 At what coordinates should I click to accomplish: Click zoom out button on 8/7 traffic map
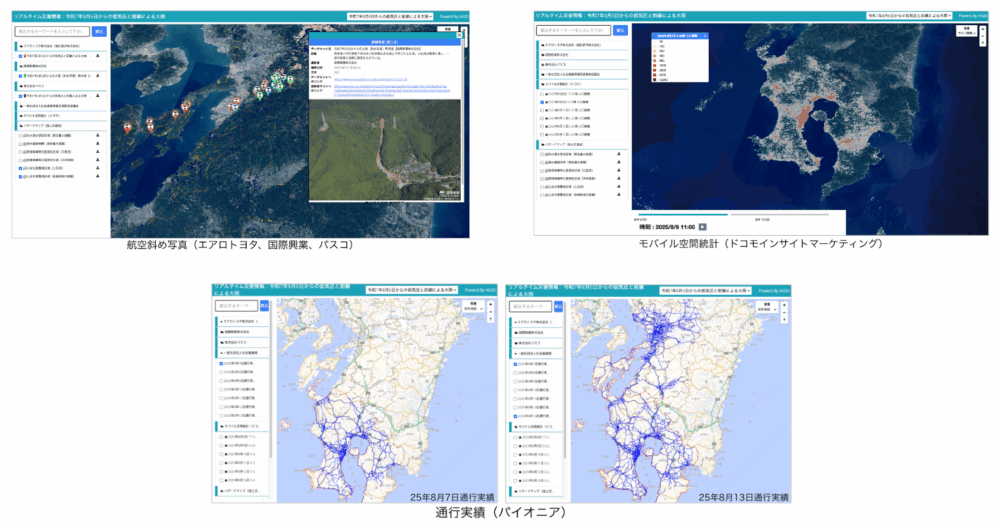click(x=490, y=313)
